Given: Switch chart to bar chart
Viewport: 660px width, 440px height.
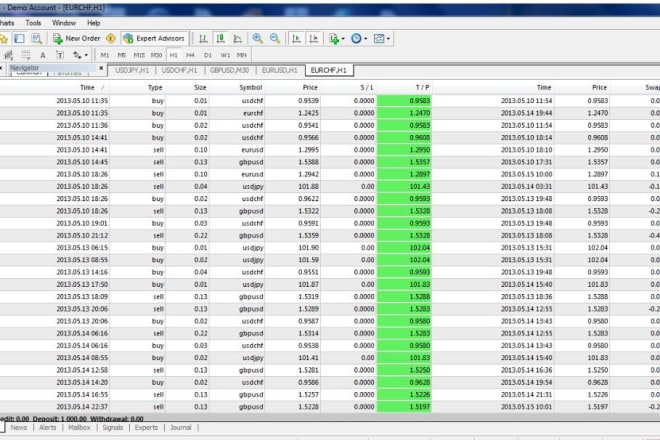Looking at the screenshot, I should pos(203,39).
